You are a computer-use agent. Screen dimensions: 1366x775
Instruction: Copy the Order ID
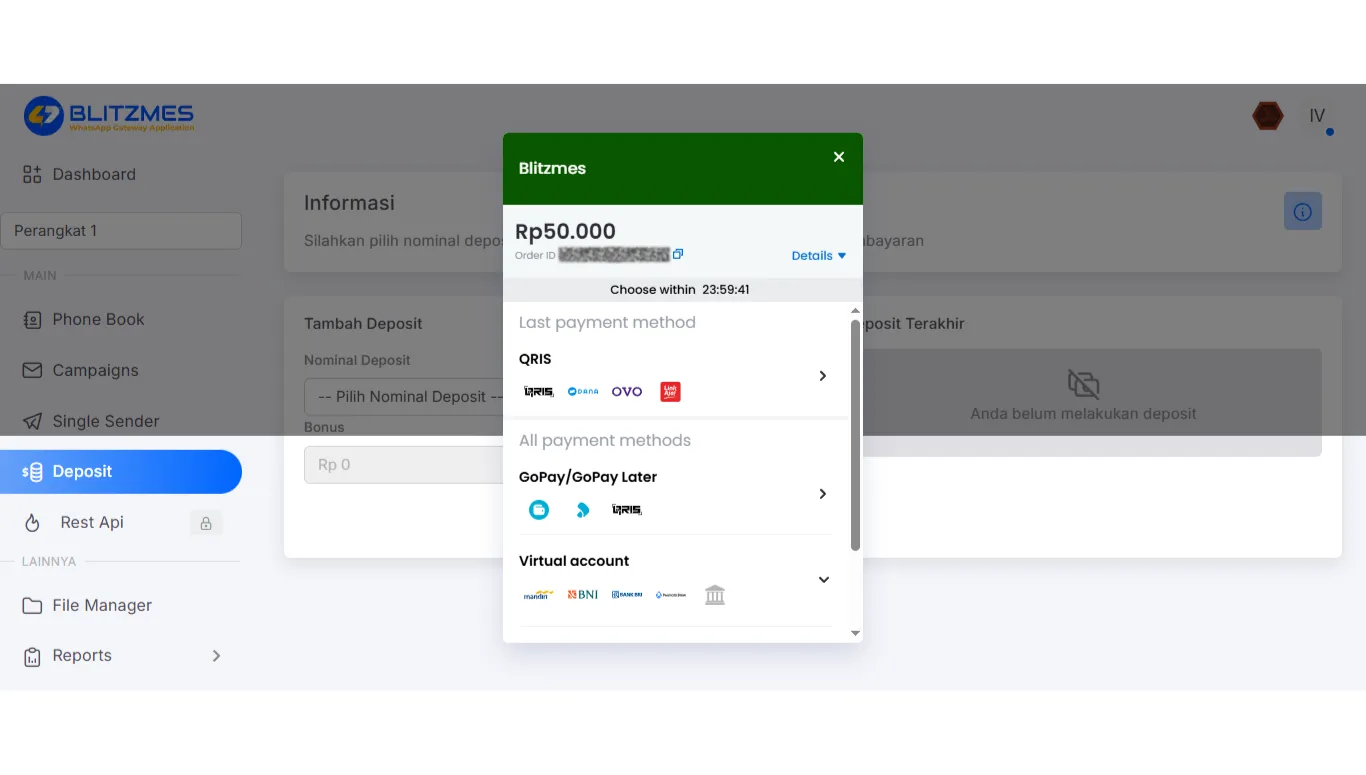coord(678,254)
